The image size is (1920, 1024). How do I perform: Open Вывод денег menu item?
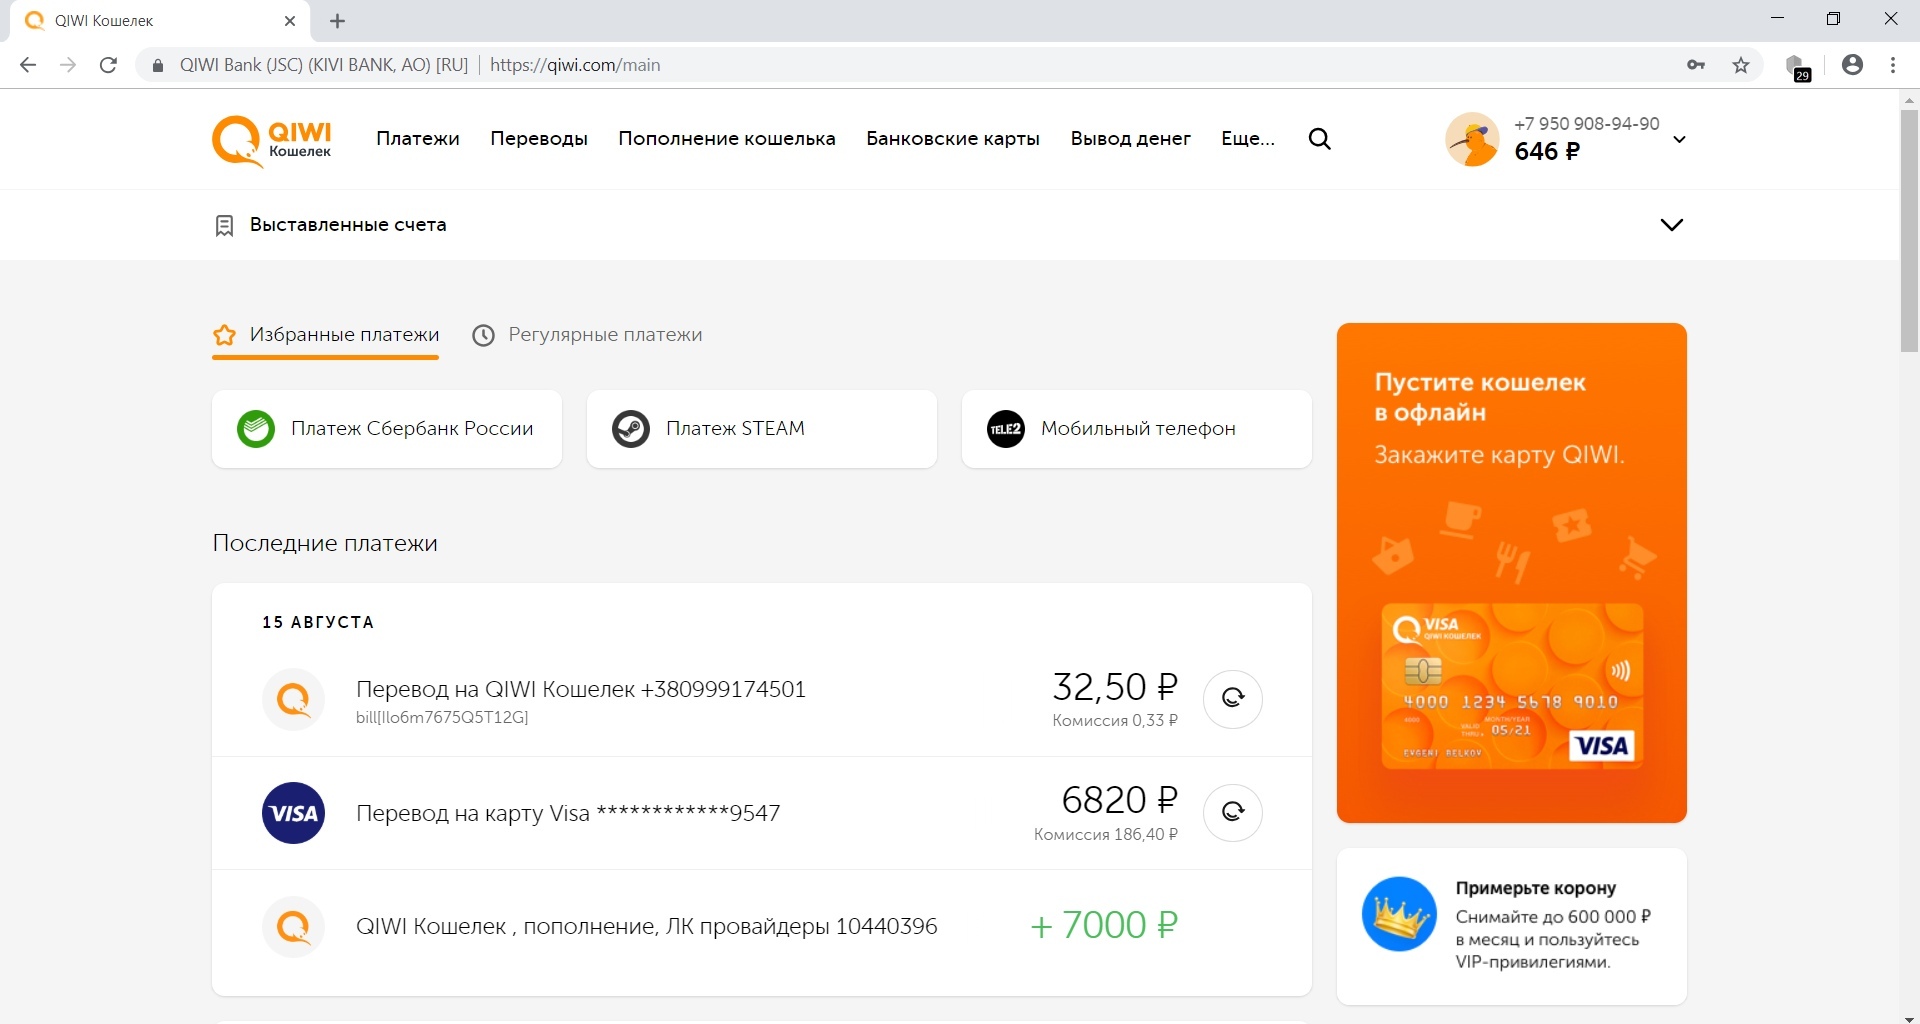tap(1130, 139)
